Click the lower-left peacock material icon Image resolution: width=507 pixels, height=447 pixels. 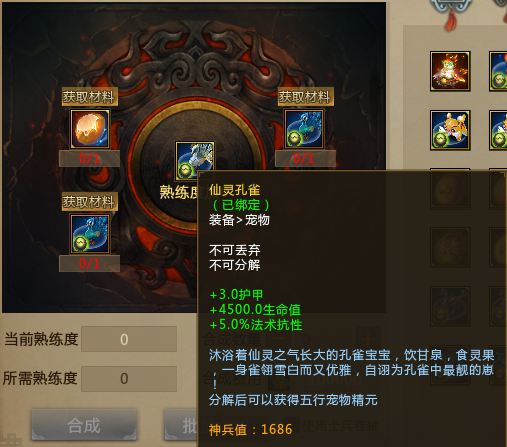pos(90,234)
